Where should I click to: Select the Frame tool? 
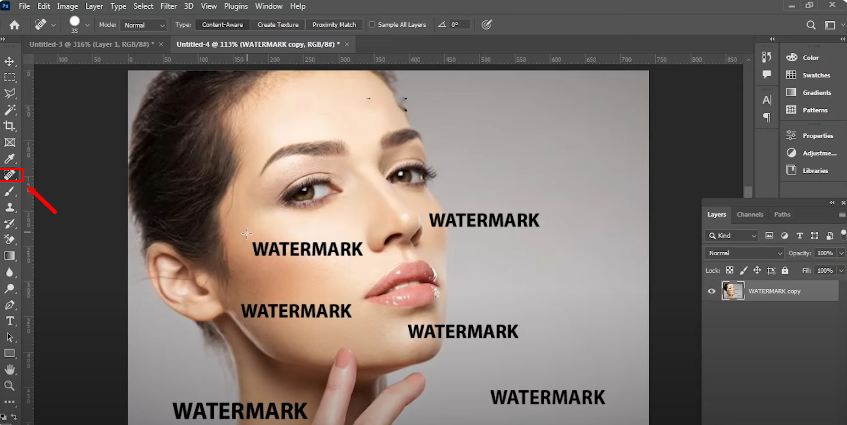[10, 143]
